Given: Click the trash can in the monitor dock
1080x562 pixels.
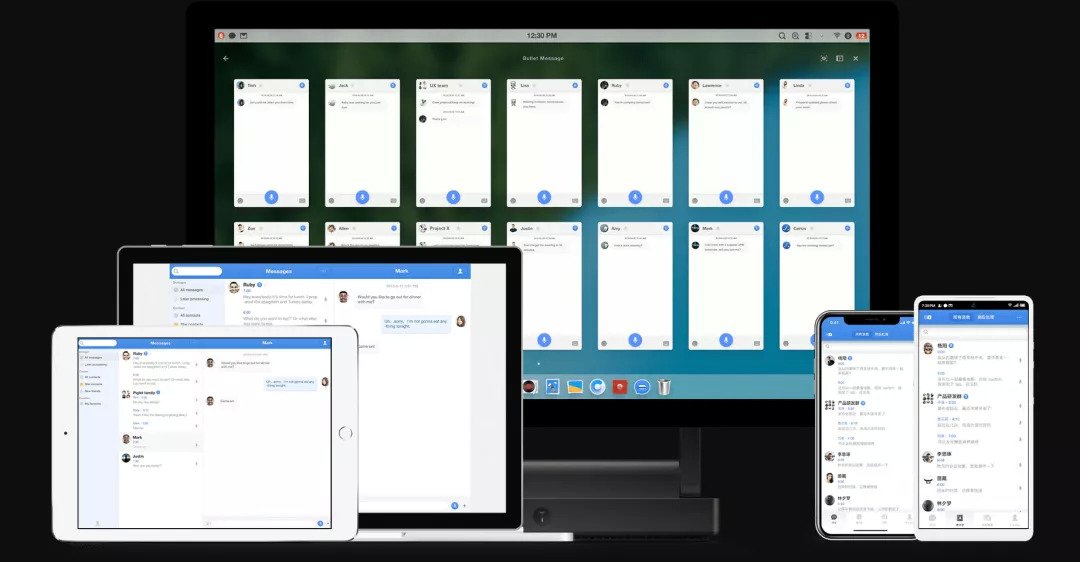Looking at the screenshot, I should 664,386.
